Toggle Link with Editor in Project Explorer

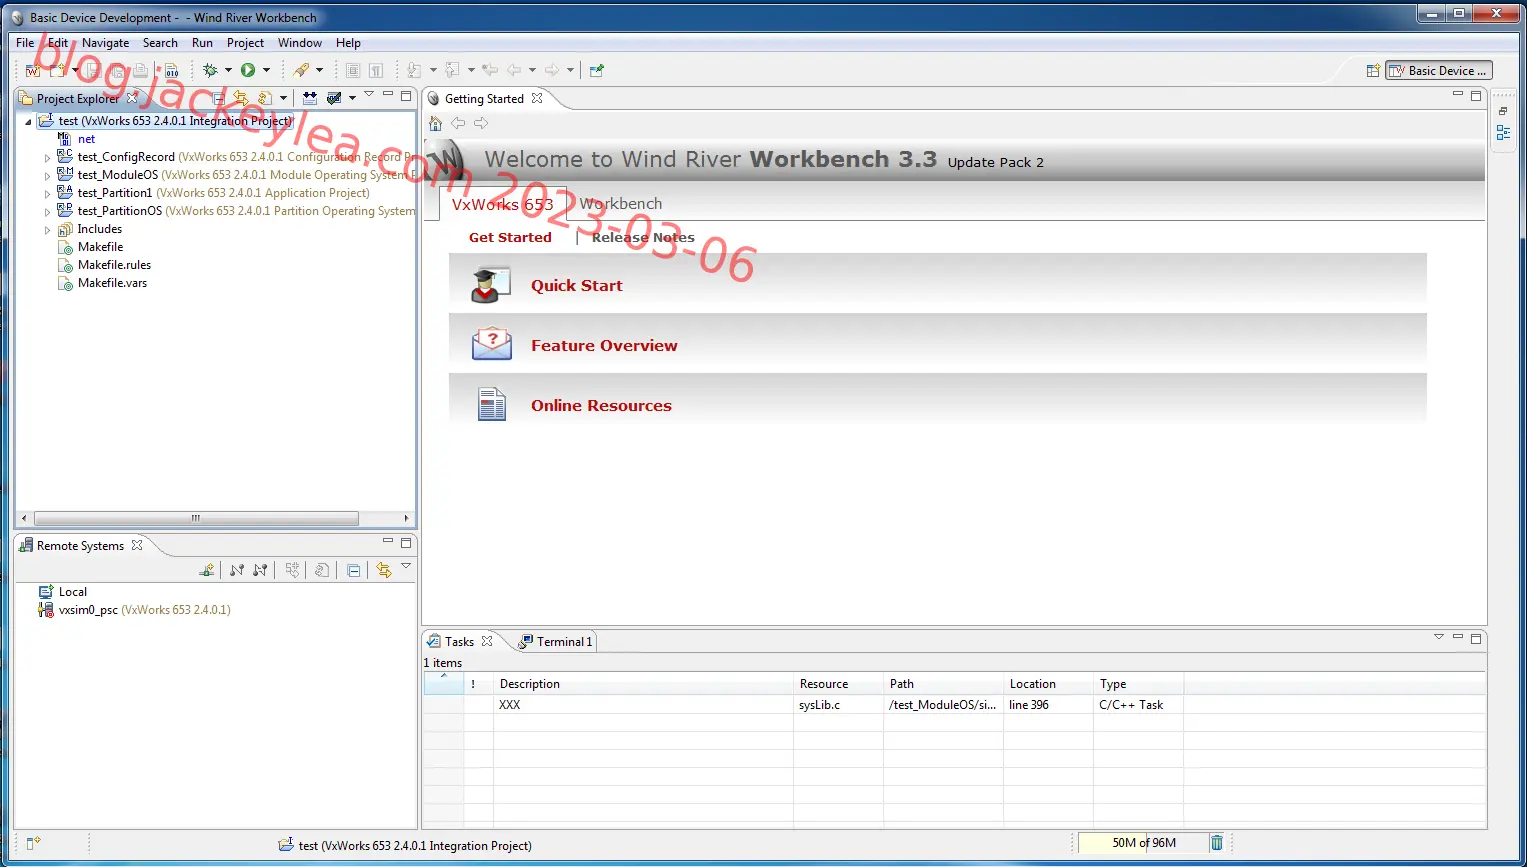tap(241, 98)
